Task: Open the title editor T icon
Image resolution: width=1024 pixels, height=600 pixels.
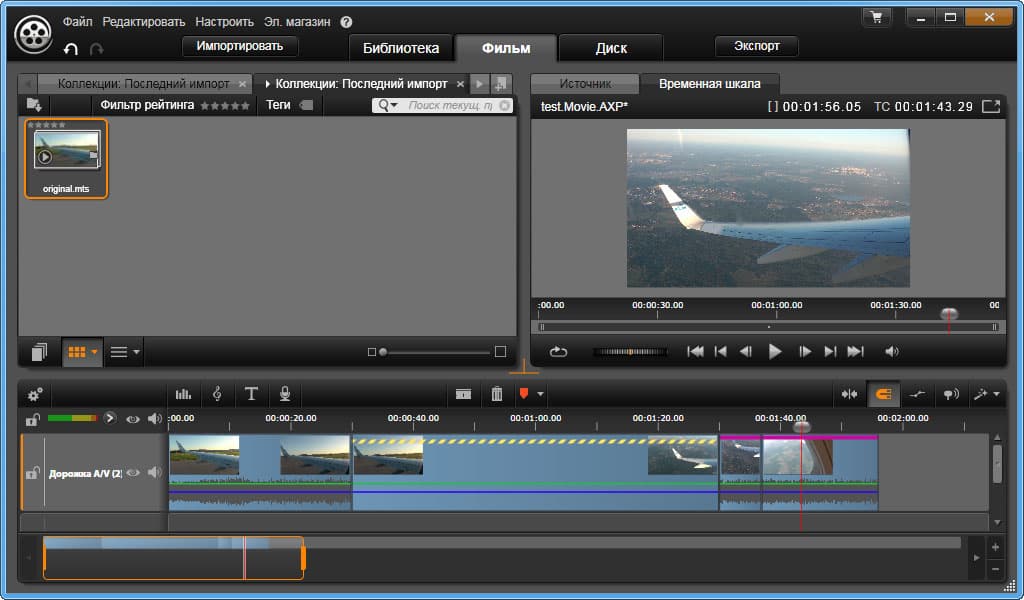Action: coord(251,394)
